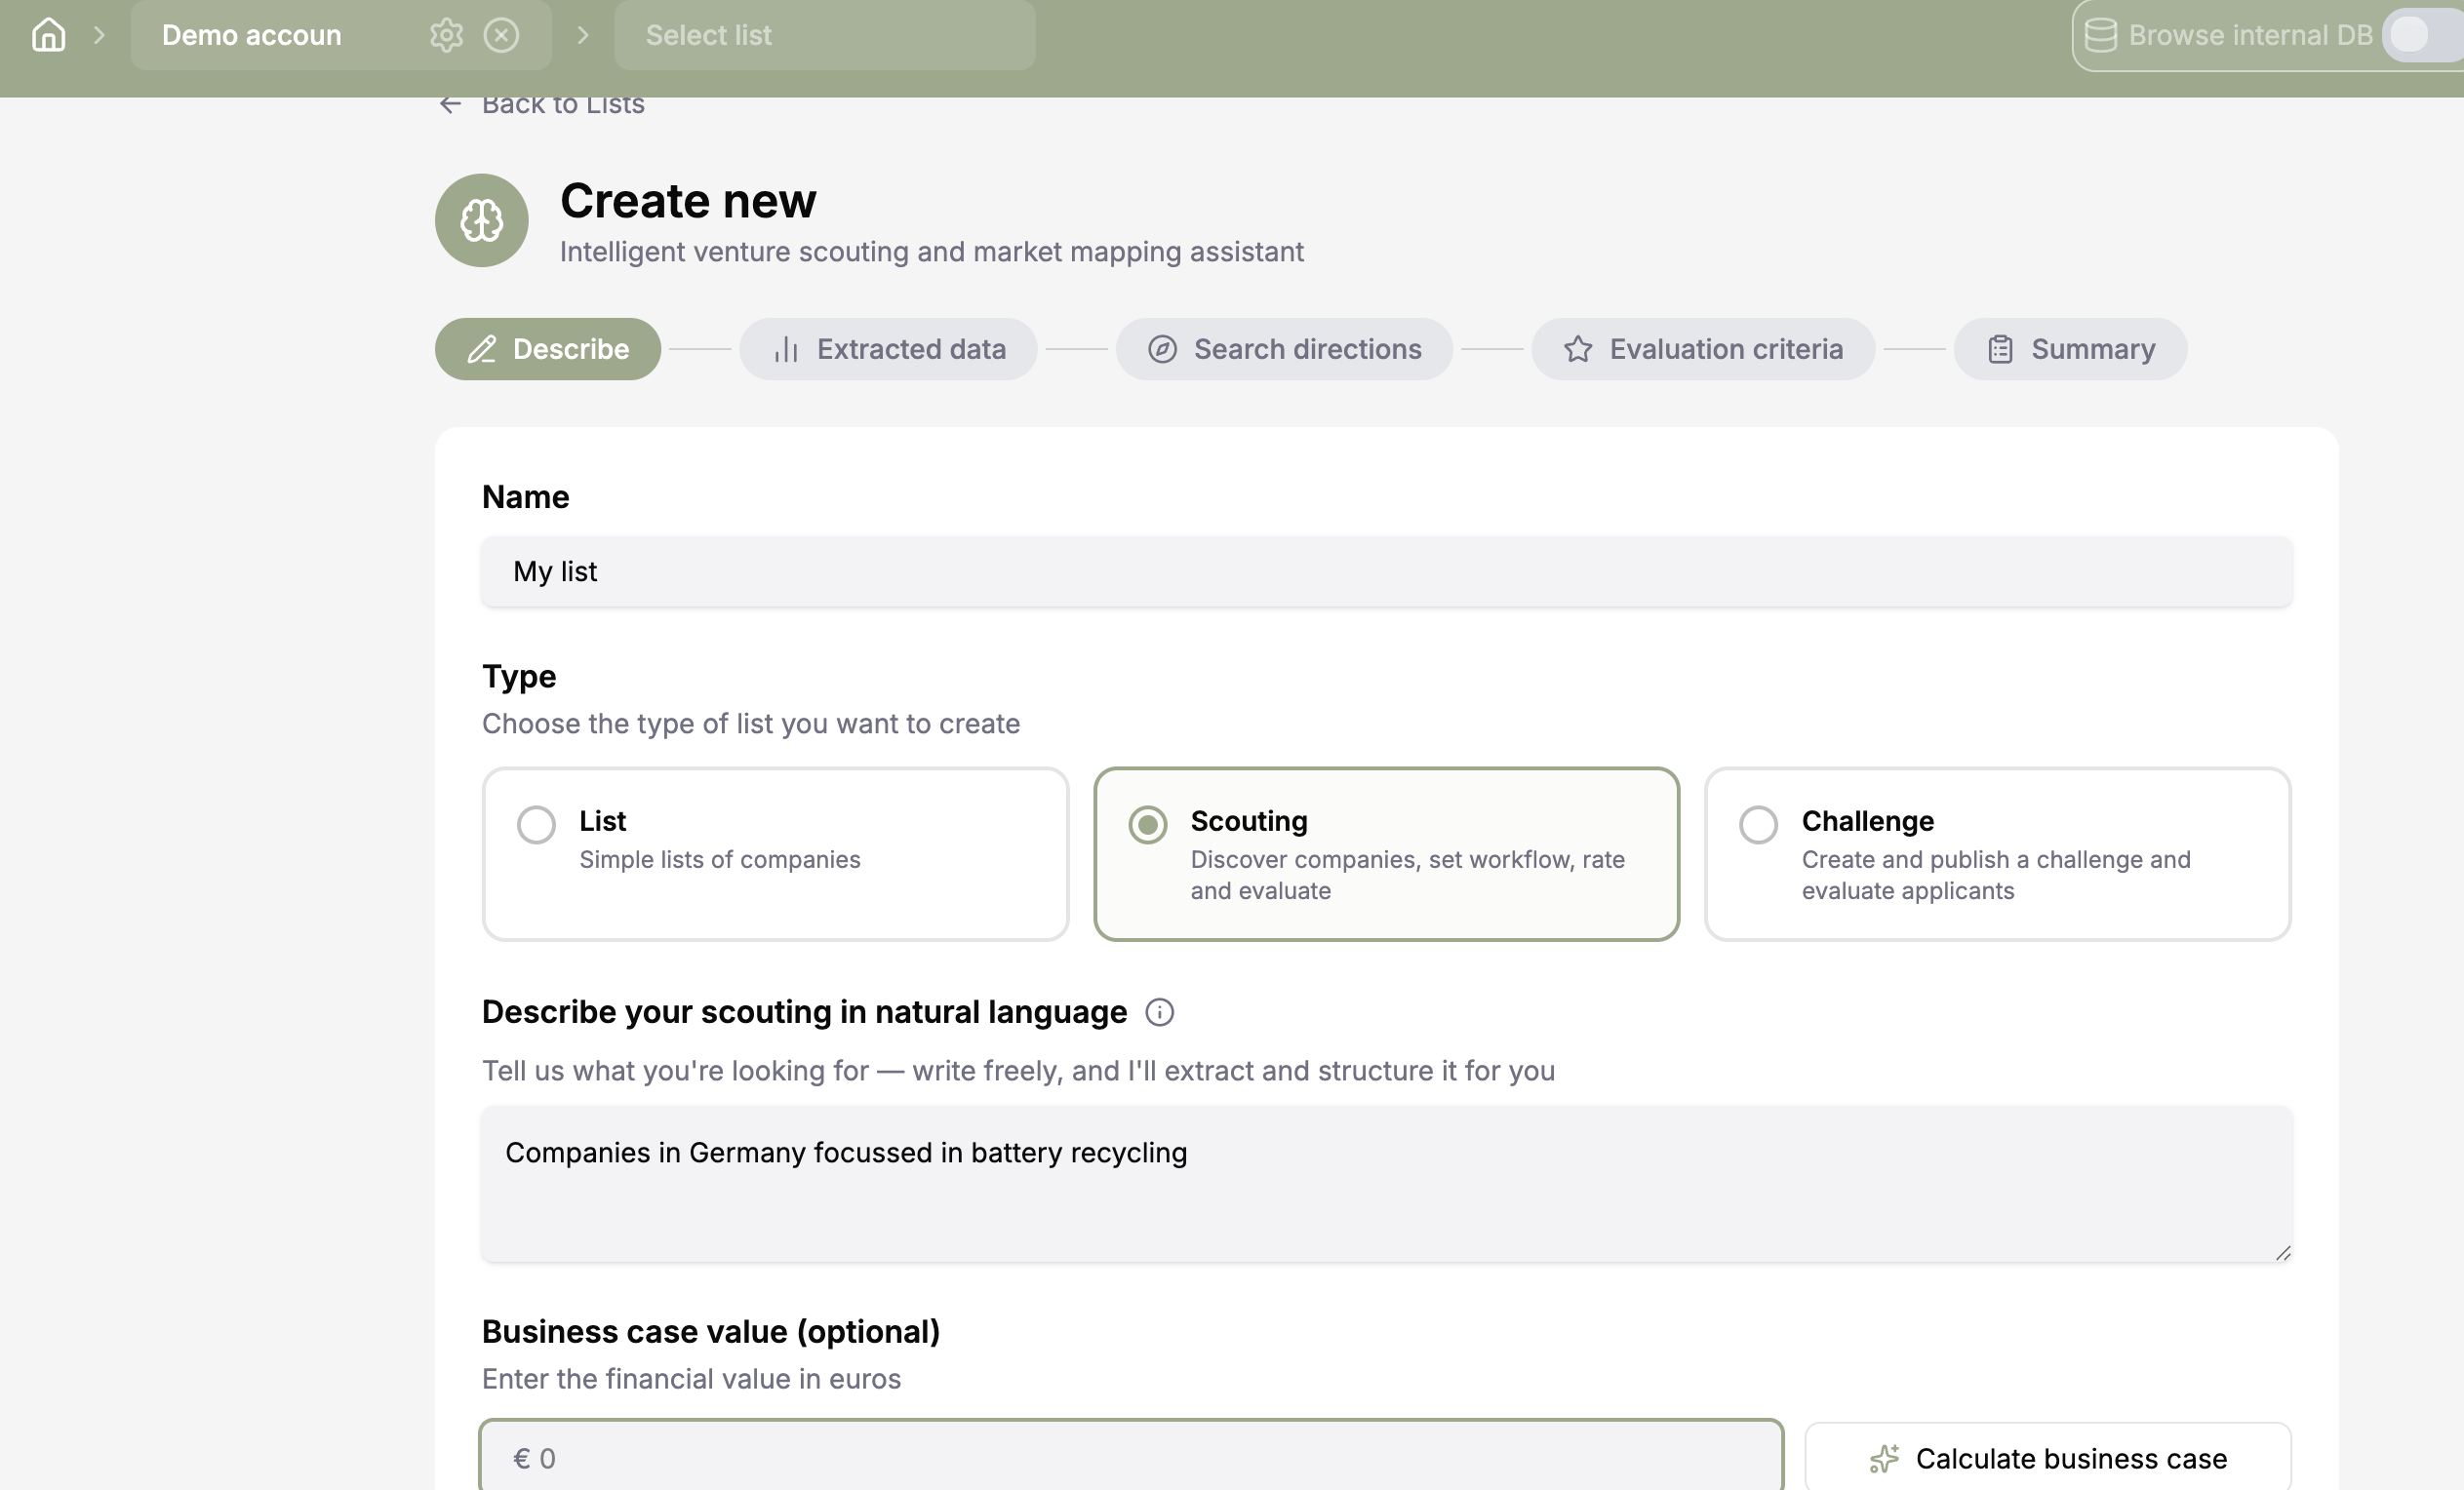Click 'Choose the type of list you want to create'
Image resolution: width=2464 pixels, height=1490 pixels.
tap(751, 724)
